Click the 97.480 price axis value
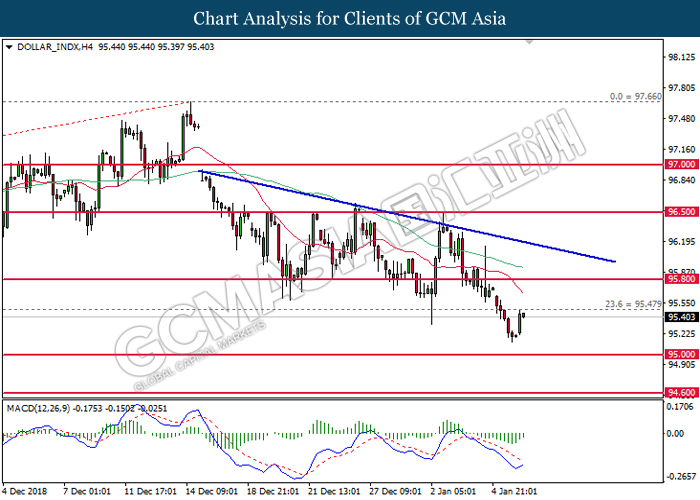 pyautogui.click(x=681, y=119)
